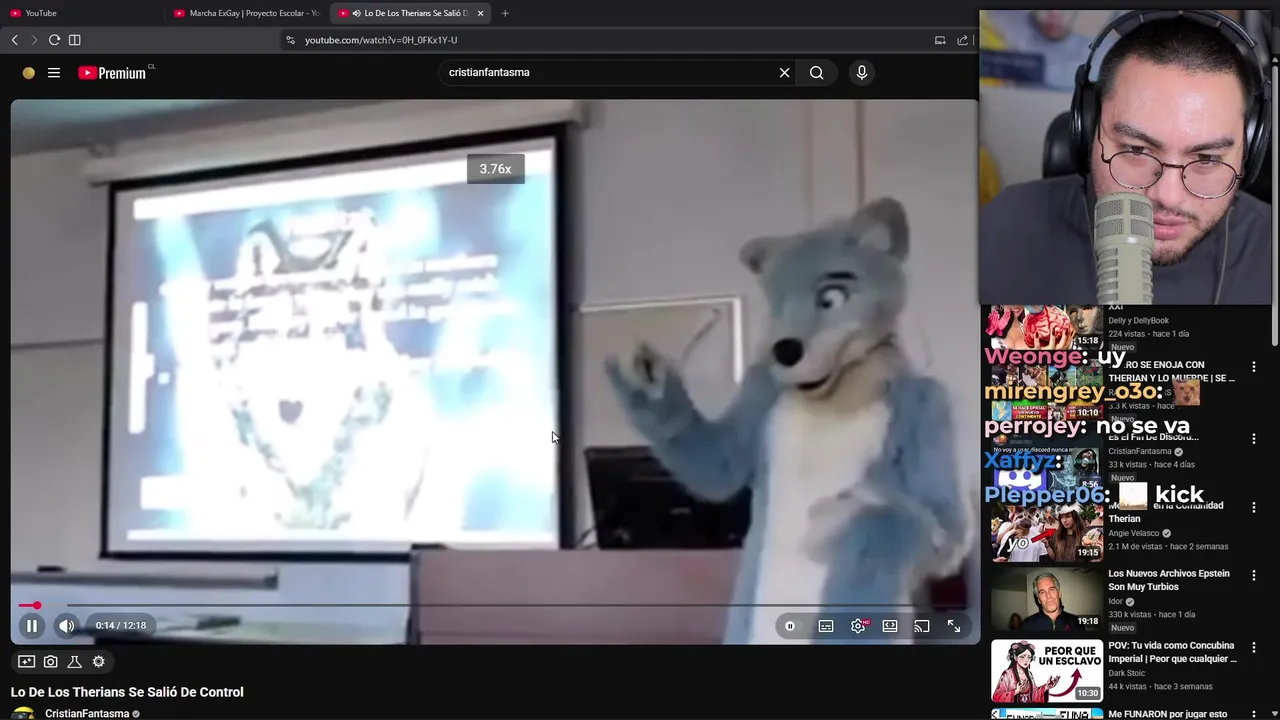Click the Idor channel name
The width and height of the screenshot is (1280, 720).
1116,602
